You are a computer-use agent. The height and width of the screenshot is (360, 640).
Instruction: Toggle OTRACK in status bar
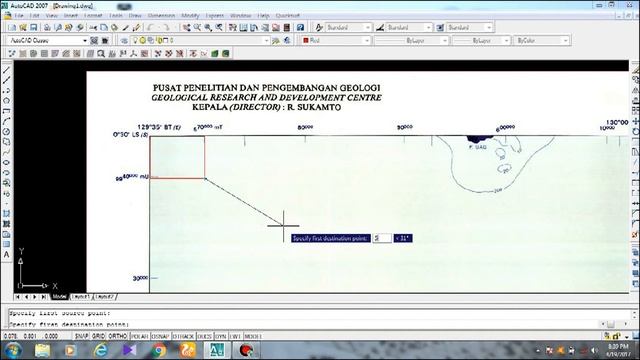click(x=183, y=336)
